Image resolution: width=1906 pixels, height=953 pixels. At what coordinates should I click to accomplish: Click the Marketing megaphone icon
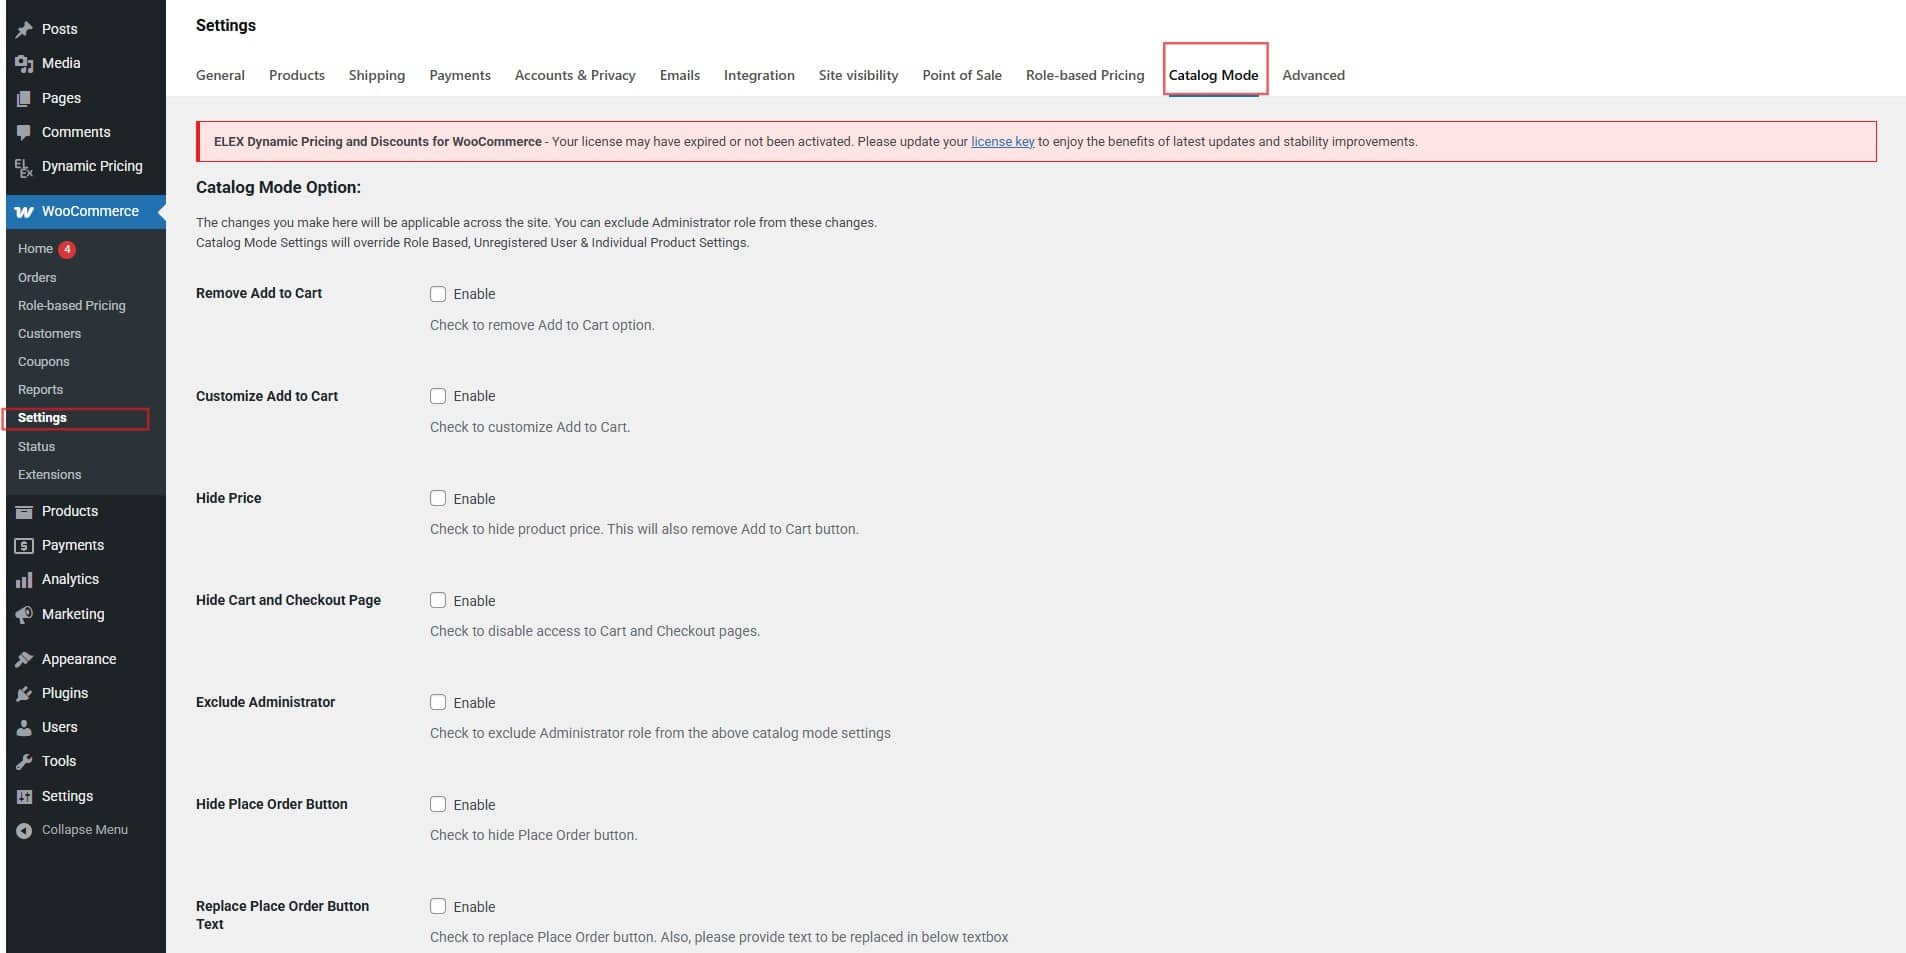(24, 614)
